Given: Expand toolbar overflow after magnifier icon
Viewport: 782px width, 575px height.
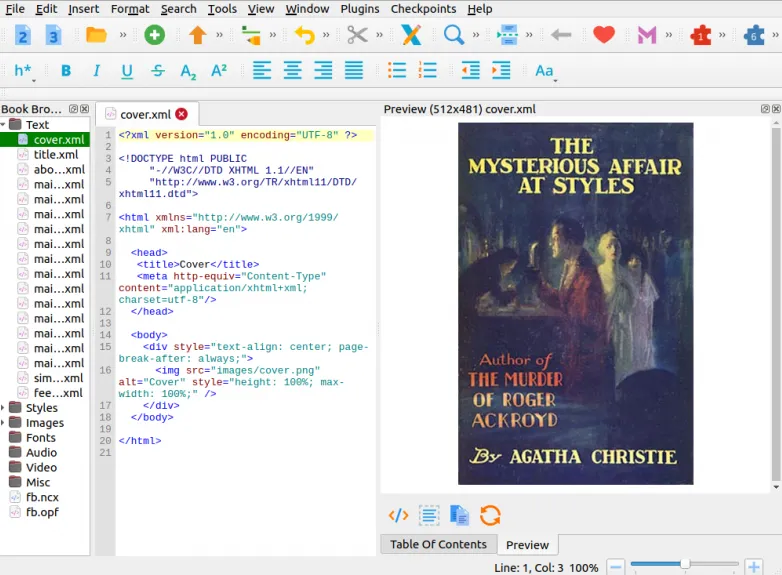Looking at the screenshot, I should (476, 35).
